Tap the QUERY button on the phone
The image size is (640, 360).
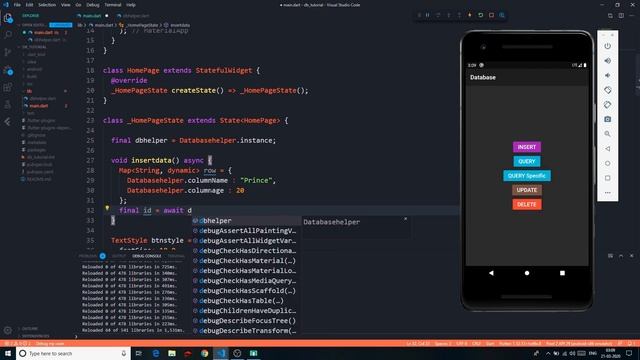[527, 161]
